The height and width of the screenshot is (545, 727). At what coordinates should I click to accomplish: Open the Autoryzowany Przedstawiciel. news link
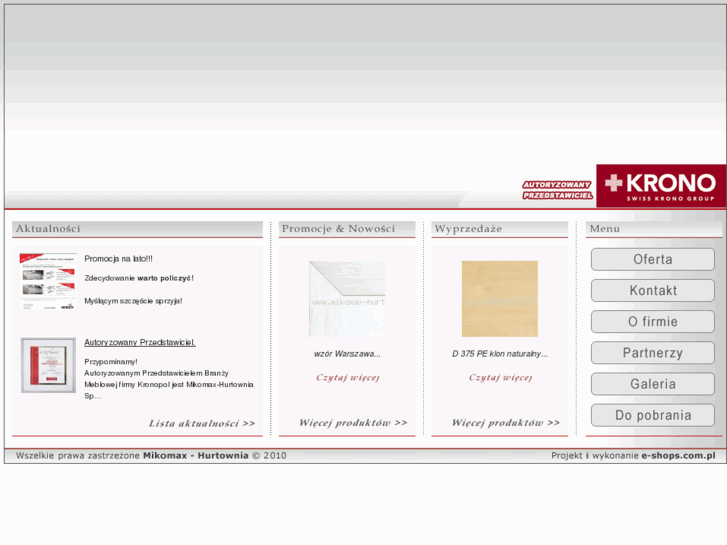click(x=140, y=342)
